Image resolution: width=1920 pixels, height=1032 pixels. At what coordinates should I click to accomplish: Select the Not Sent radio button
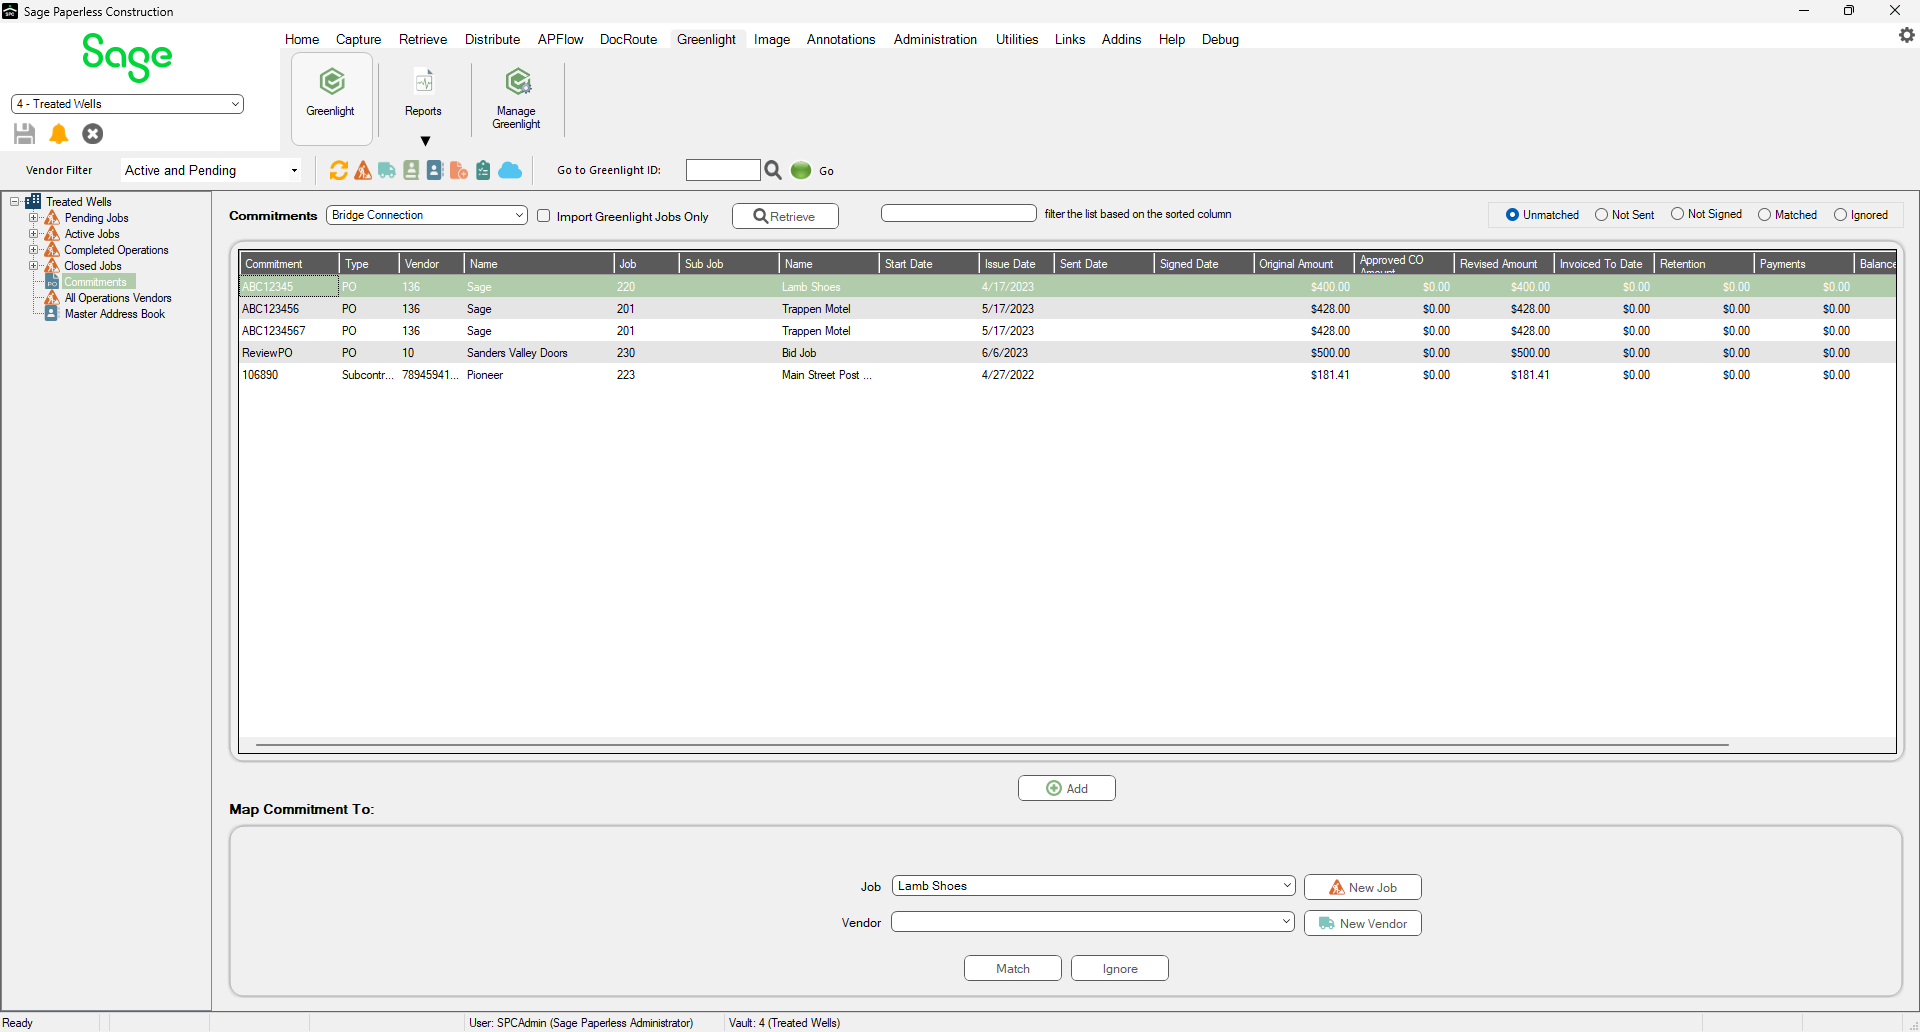click(1601, 214)
